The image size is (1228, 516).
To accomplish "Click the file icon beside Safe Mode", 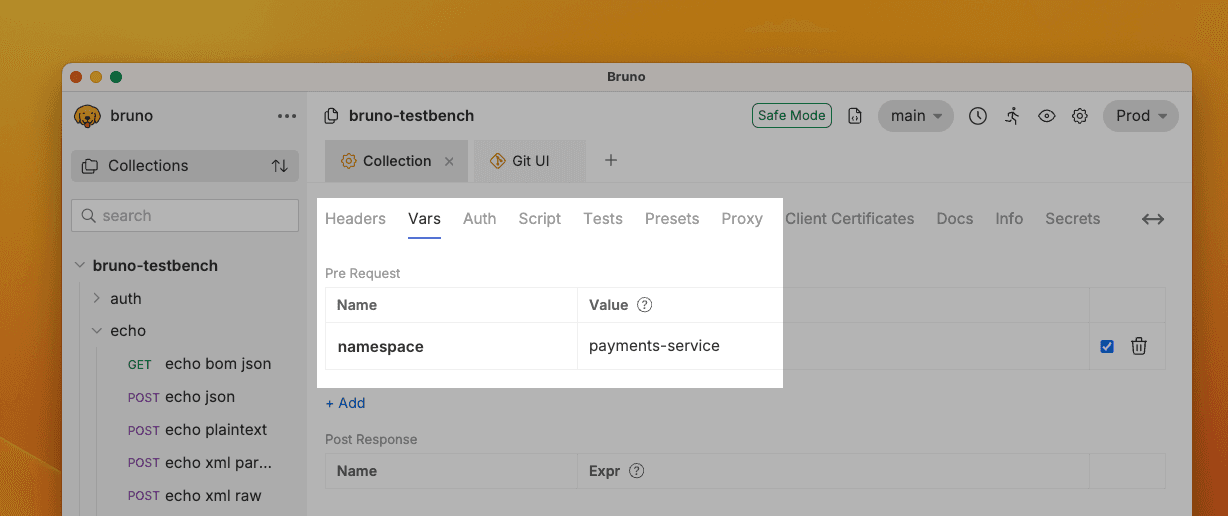I will [x=854, y=116].
